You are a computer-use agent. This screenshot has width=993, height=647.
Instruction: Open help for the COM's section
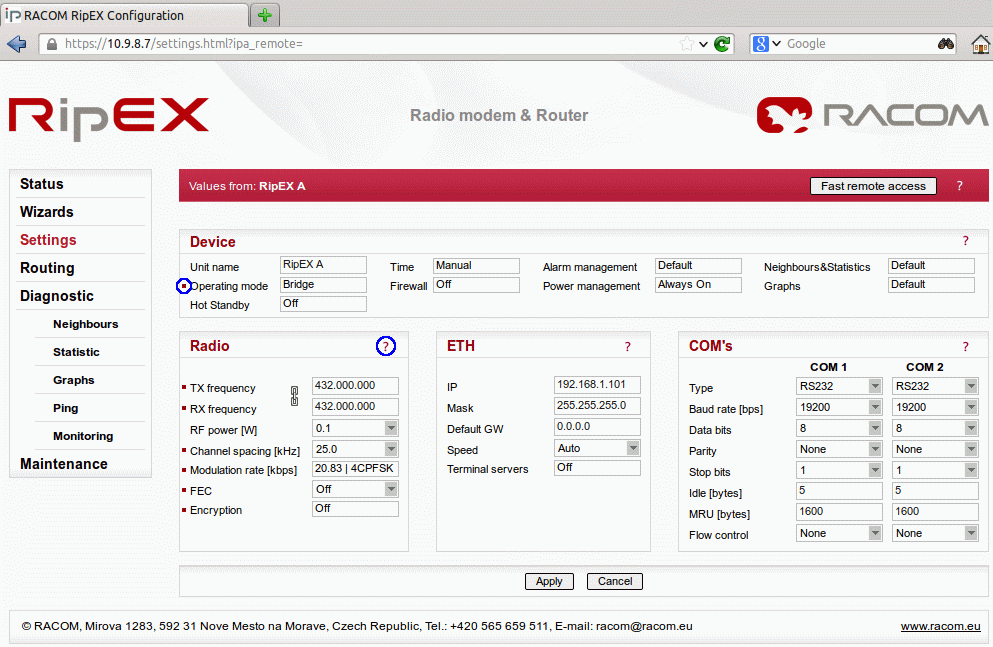point(965,347)
